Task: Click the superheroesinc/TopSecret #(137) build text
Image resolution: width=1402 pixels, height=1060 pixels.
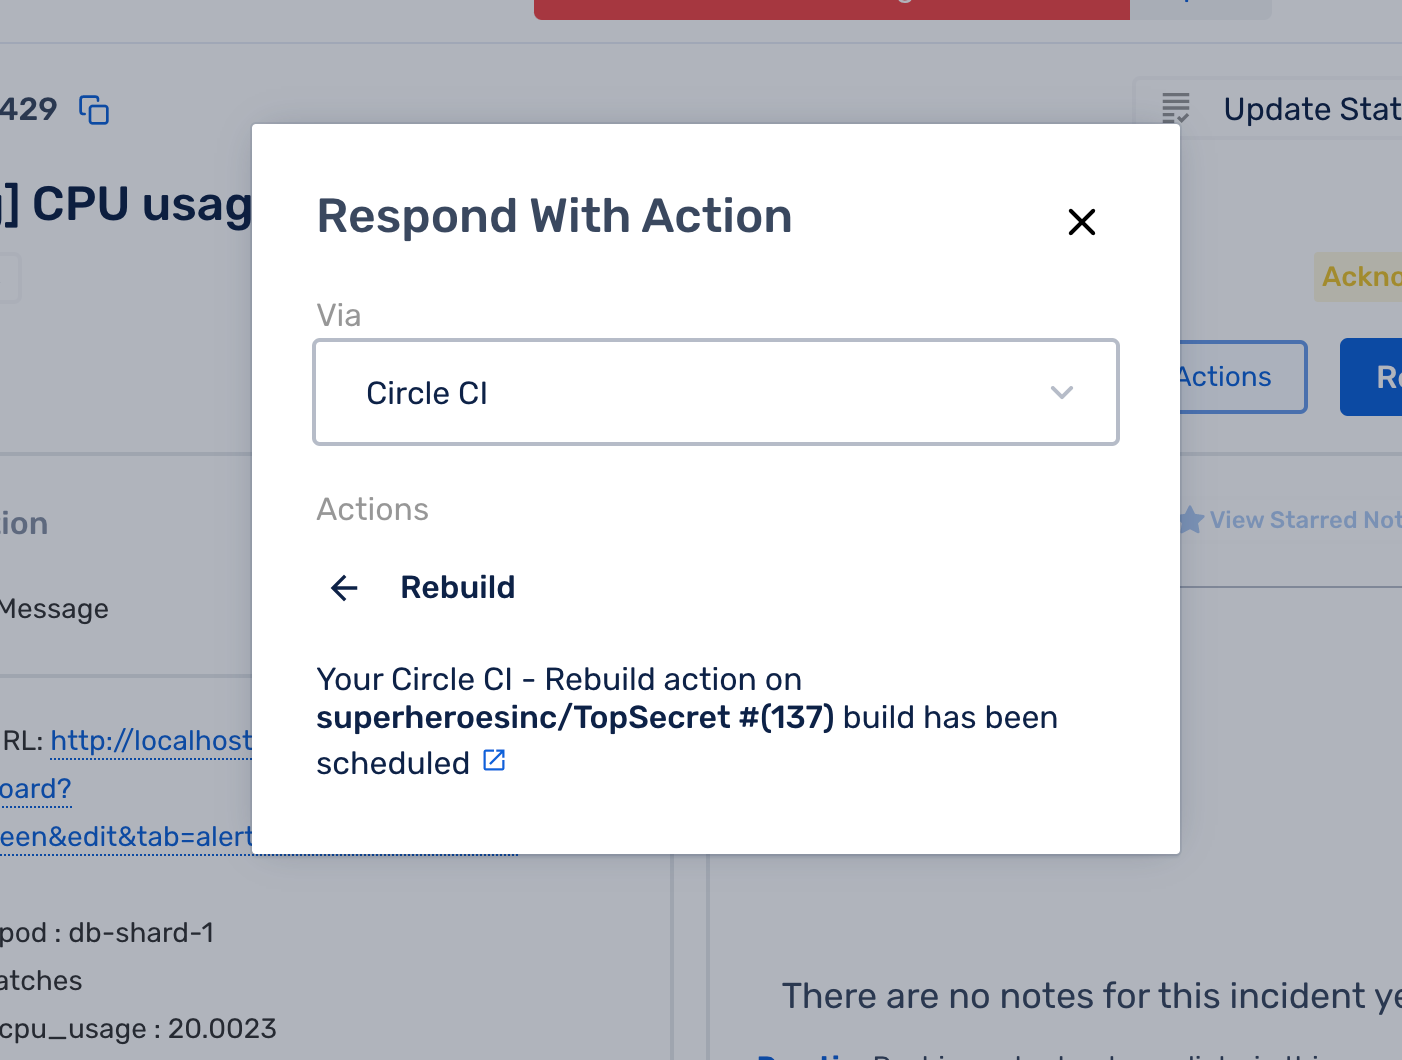Action: click(575, 718)
